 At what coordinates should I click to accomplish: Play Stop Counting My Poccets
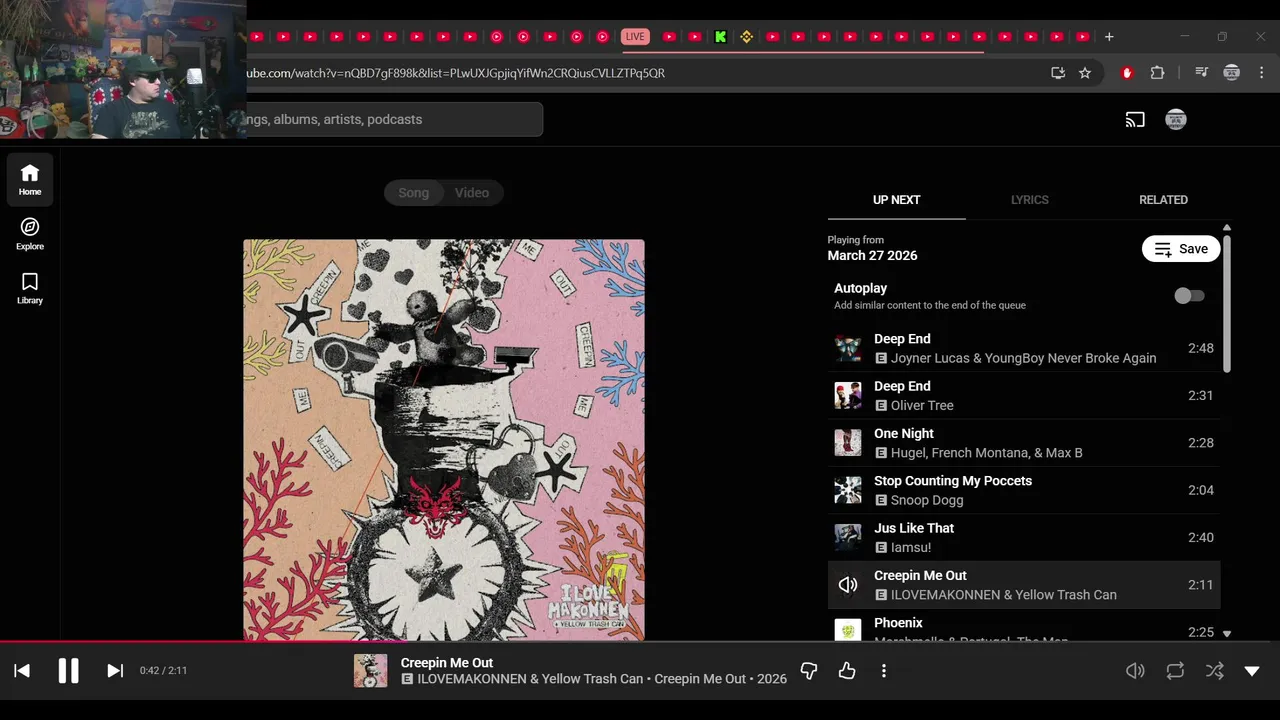[1024, 490]
